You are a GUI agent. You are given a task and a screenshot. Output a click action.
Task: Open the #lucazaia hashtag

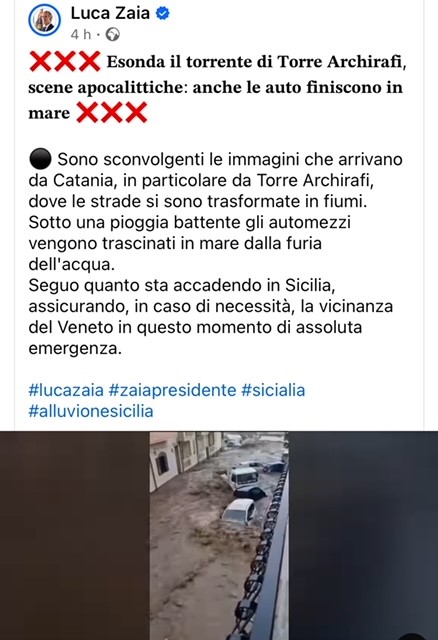coord(66,390)
